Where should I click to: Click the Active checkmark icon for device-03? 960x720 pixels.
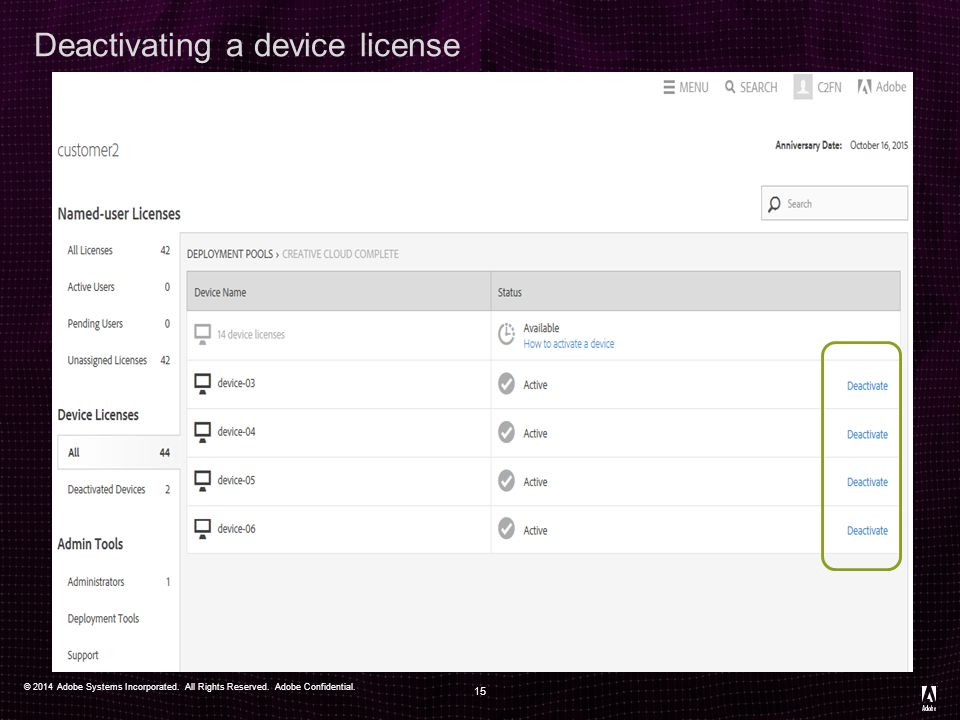tap(506, 384)
